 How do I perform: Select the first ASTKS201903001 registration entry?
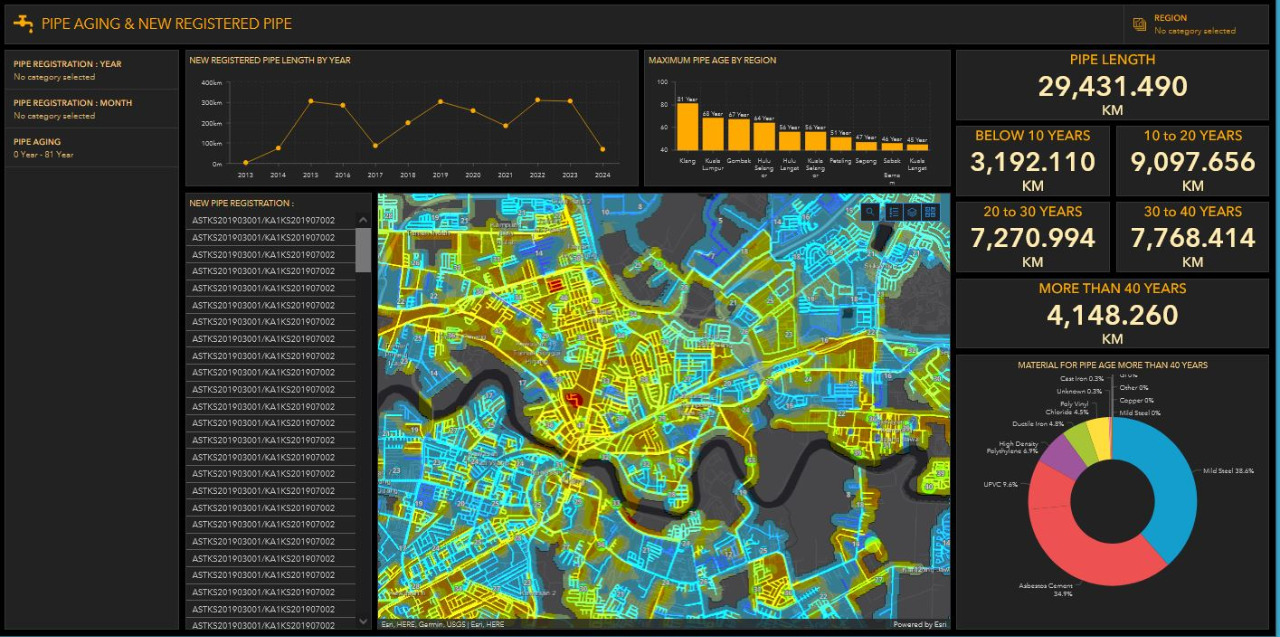click(x=266, y=221)
